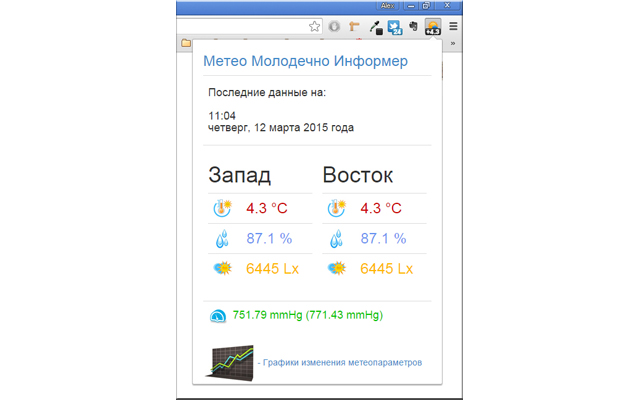
Task: Click the orange paint-roller extension icon
Action: (x=354, y=27)
